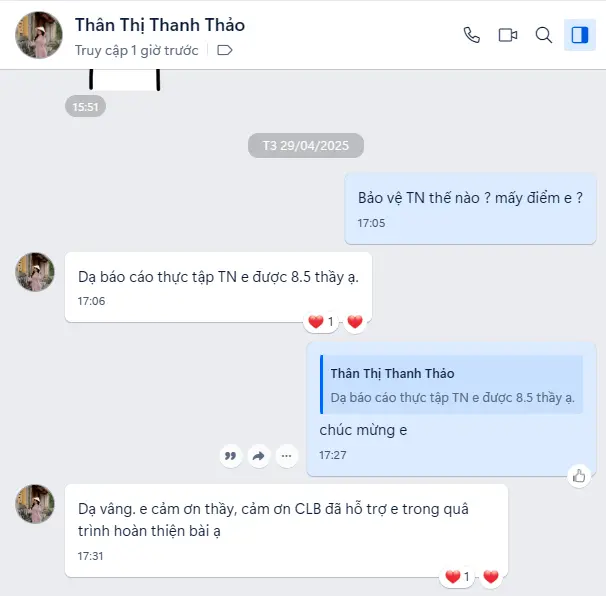Start a video call from the header

tap(508, 35)
